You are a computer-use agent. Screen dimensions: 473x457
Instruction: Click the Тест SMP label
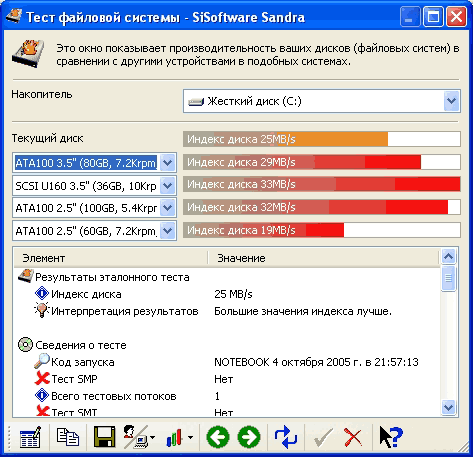[74, 379]
